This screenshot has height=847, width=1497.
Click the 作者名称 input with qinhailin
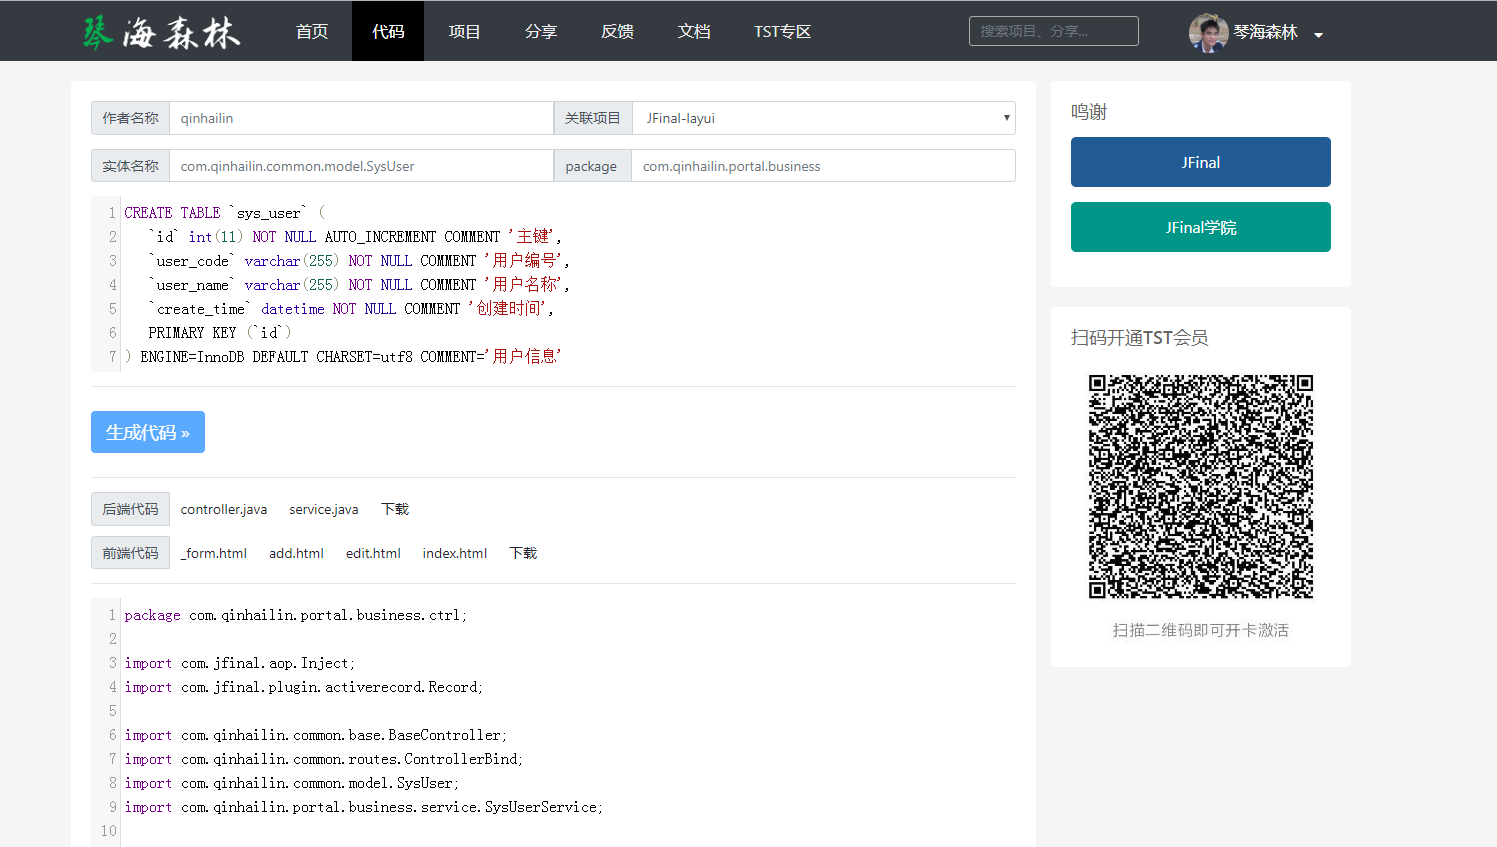(x=361, y=118)
